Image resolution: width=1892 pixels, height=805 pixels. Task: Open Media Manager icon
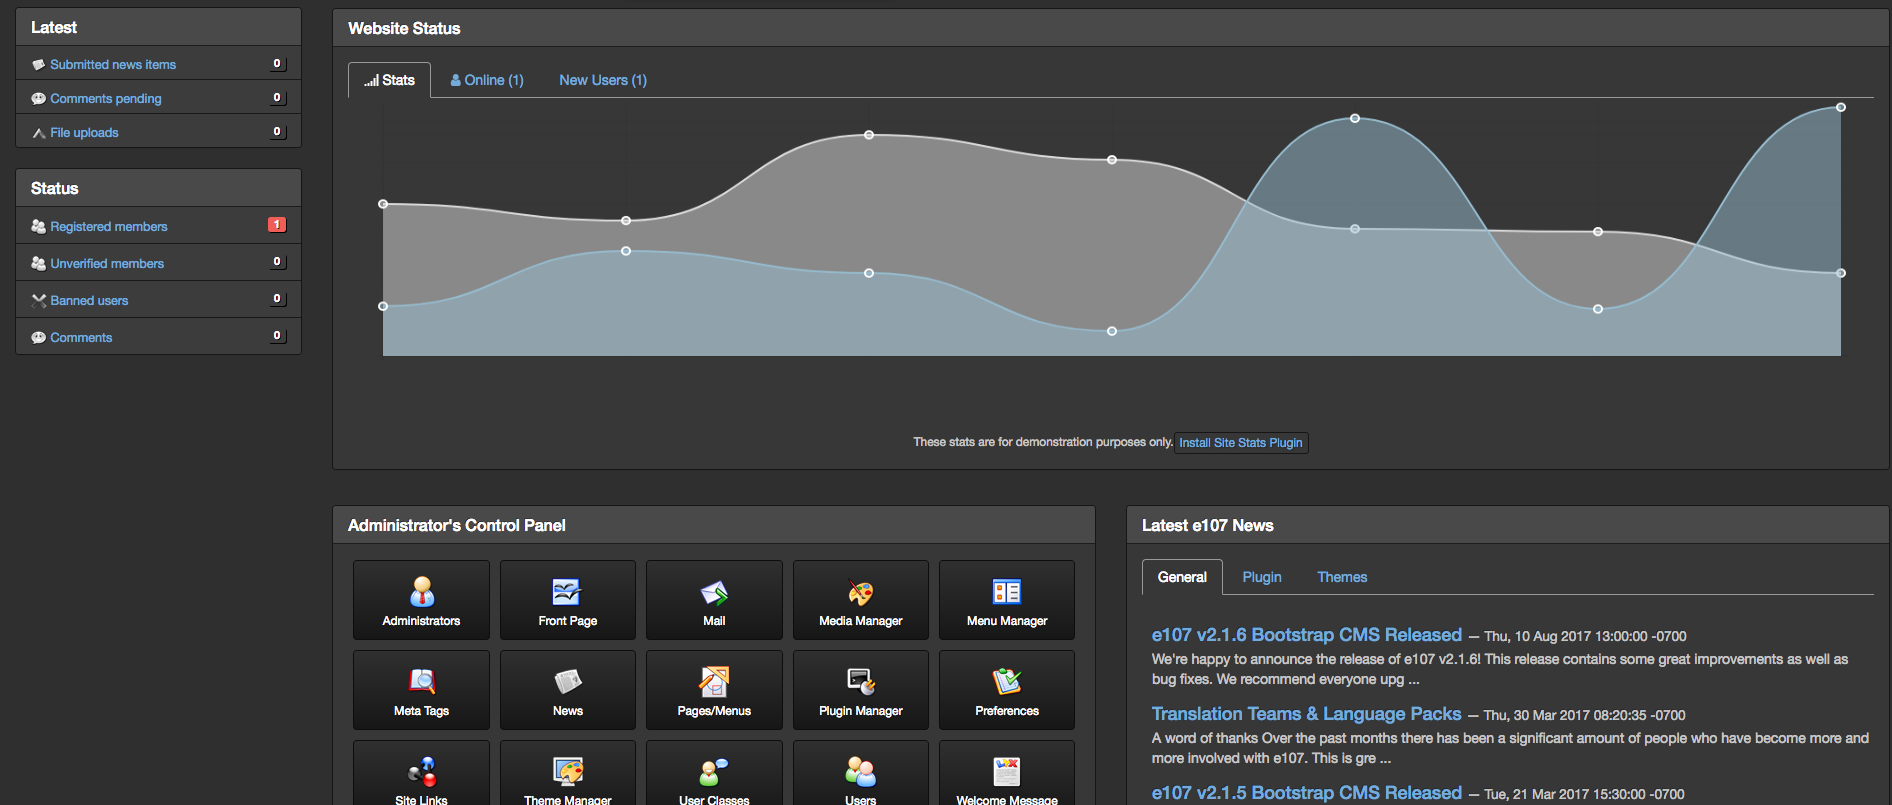click(x=860, y=600)
